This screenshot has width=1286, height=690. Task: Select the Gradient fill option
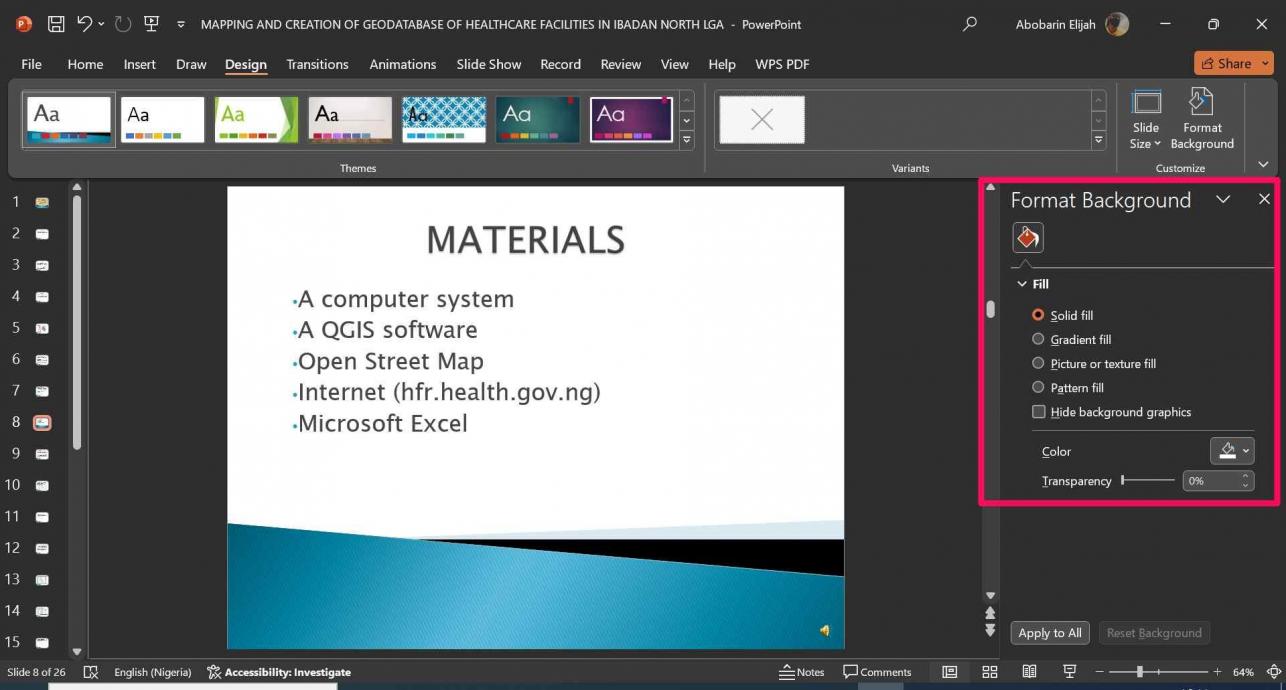(x=1038, y=340)
